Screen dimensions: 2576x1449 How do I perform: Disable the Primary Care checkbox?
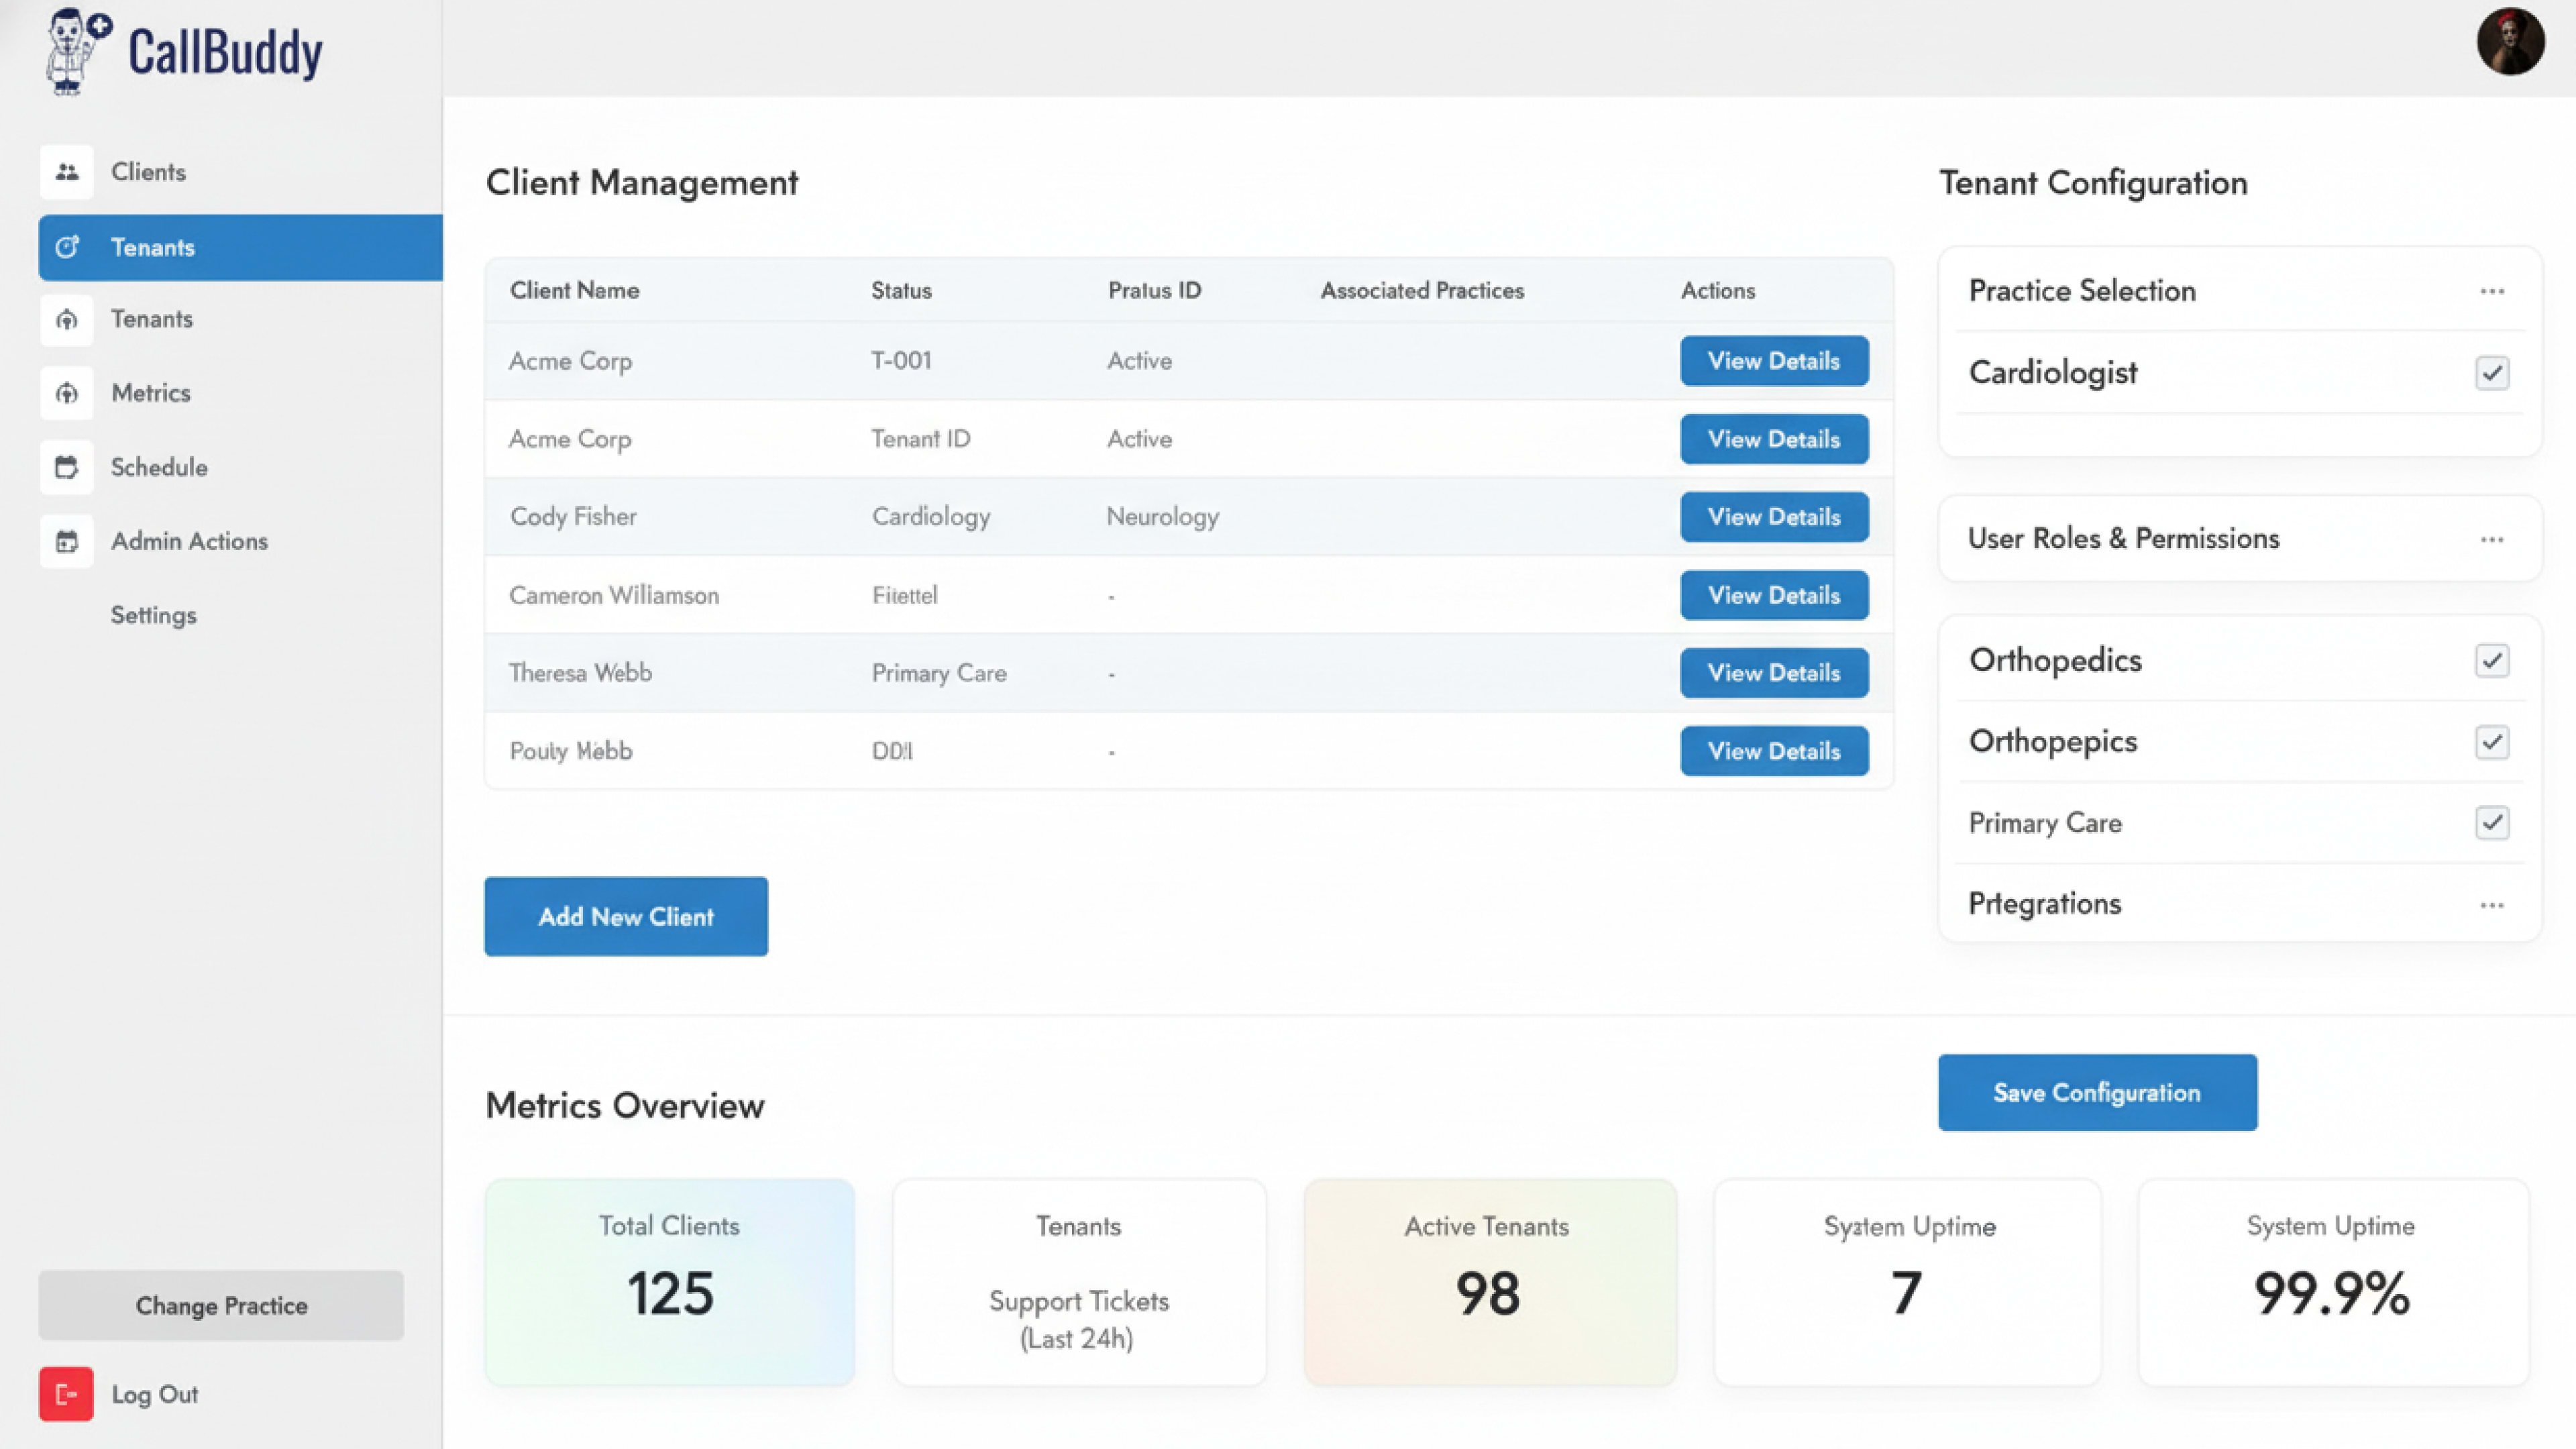pos(2493,823)
